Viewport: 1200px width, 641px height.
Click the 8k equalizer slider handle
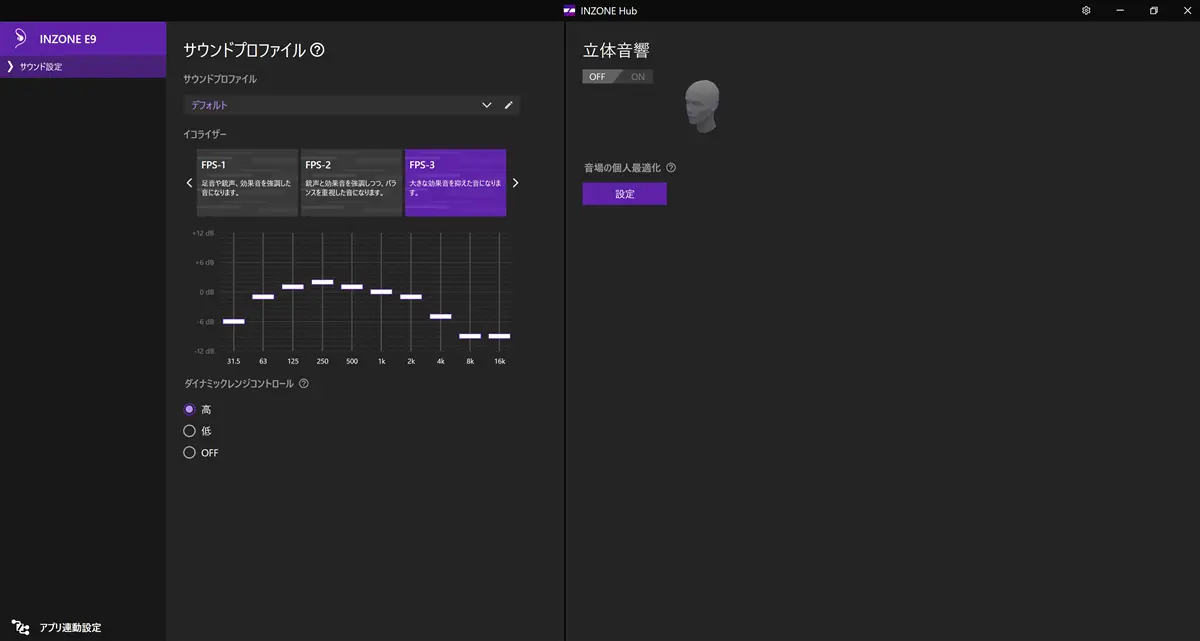470,336
